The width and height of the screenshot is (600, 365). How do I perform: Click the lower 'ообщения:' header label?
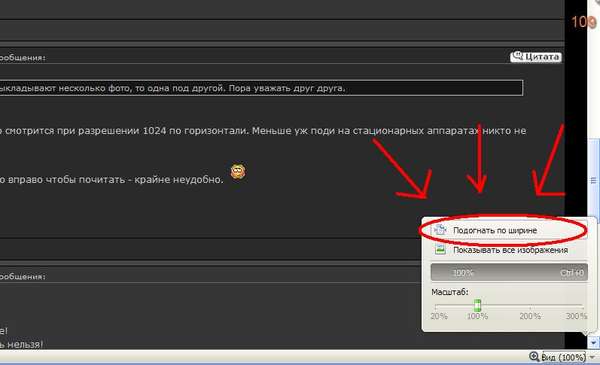tap(23, 276)
